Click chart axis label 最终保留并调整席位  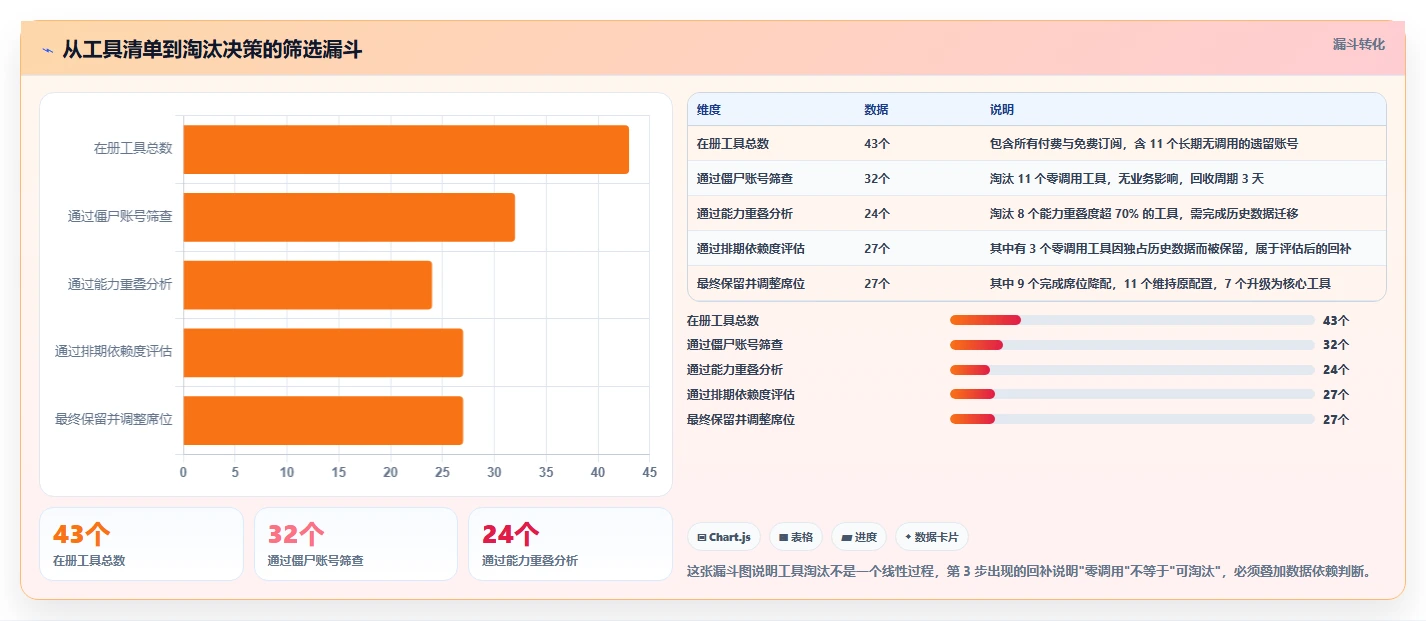[114, 420]
